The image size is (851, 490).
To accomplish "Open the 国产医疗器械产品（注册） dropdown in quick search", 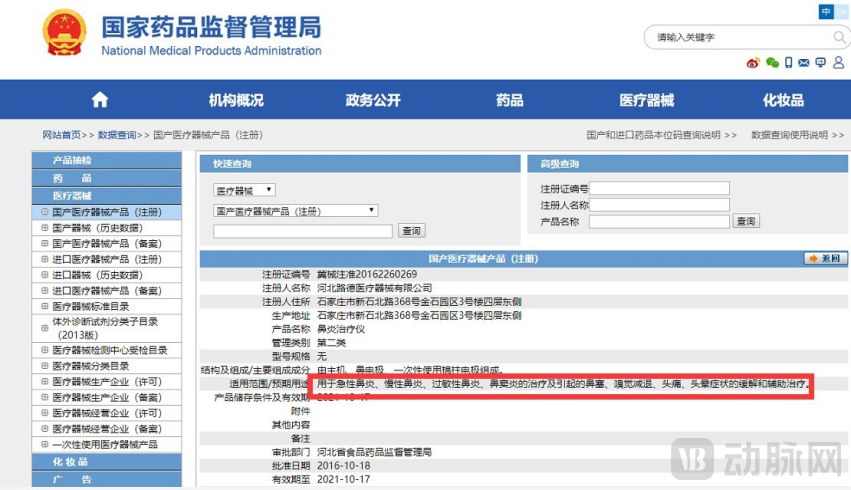I will (x=295, y=211).
